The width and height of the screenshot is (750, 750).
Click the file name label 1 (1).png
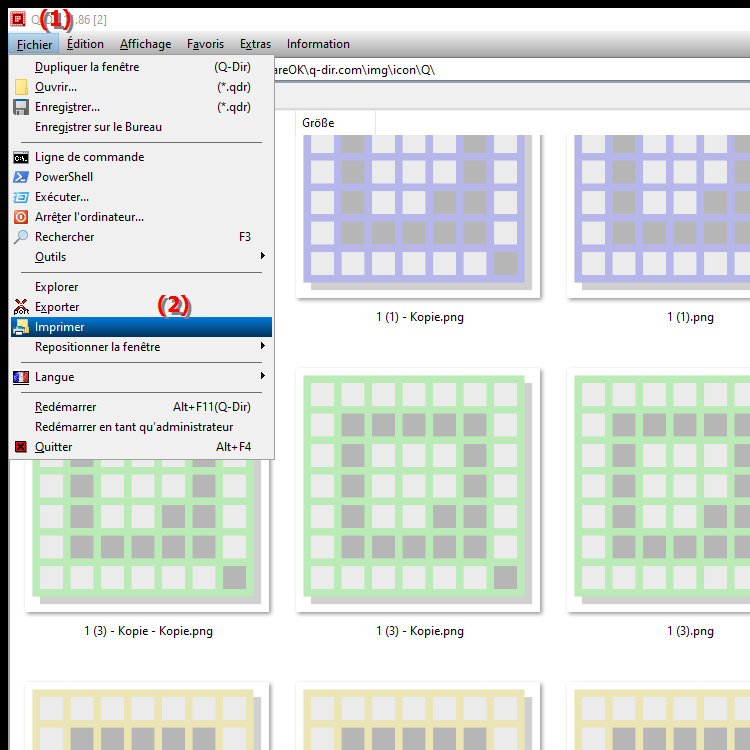(690, 317)
